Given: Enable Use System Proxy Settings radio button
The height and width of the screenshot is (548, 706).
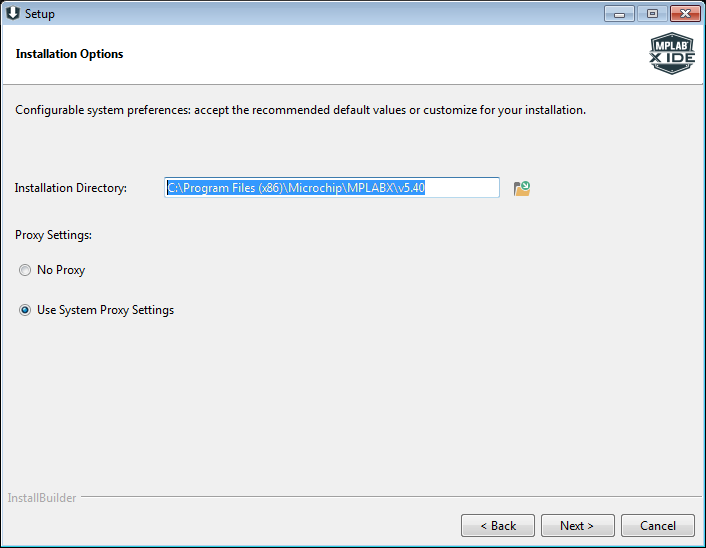Looking at the screenshot, I should [25, 310].
